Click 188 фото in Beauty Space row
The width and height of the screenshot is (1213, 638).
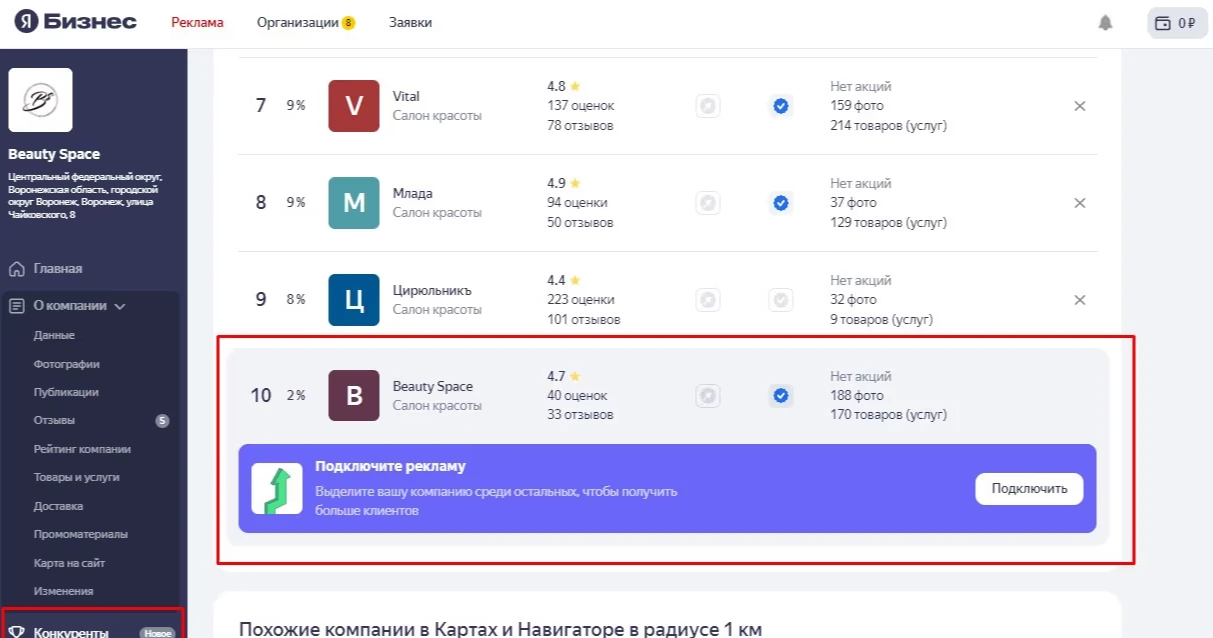coord(857,395)
